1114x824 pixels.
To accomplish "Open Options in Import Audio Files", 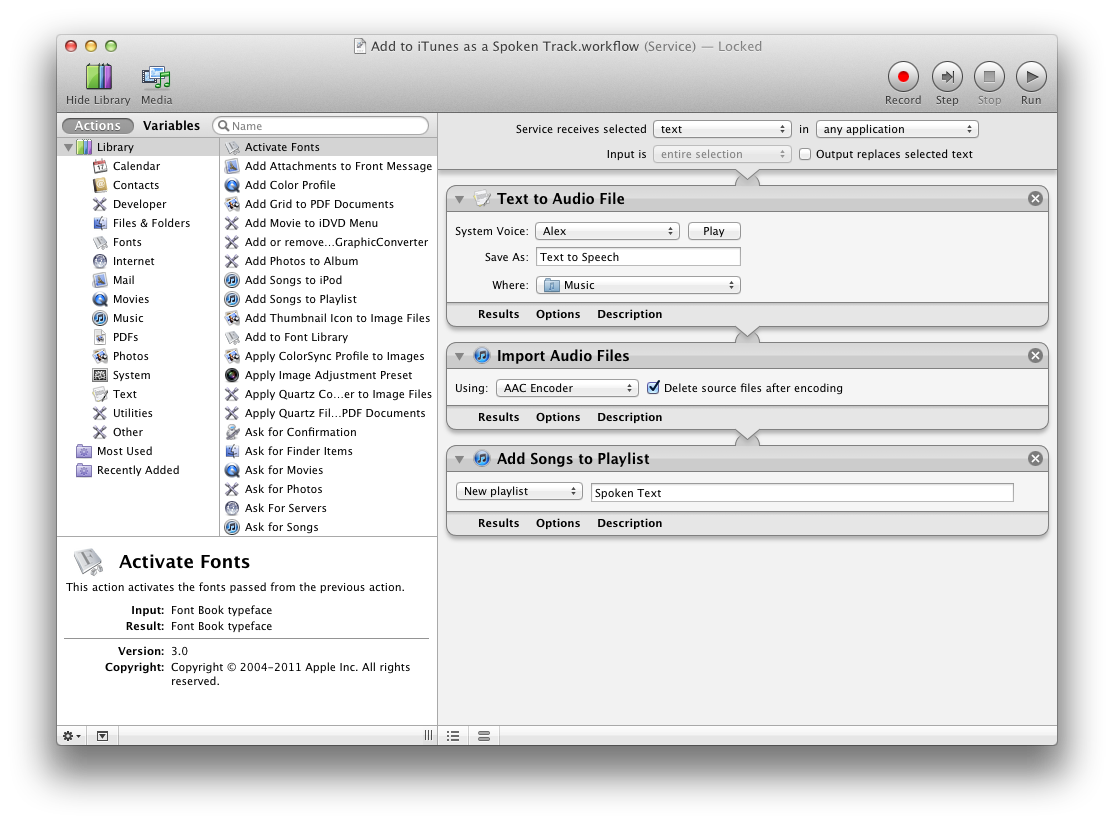I will pyautogui.click(x=558, y=417).
